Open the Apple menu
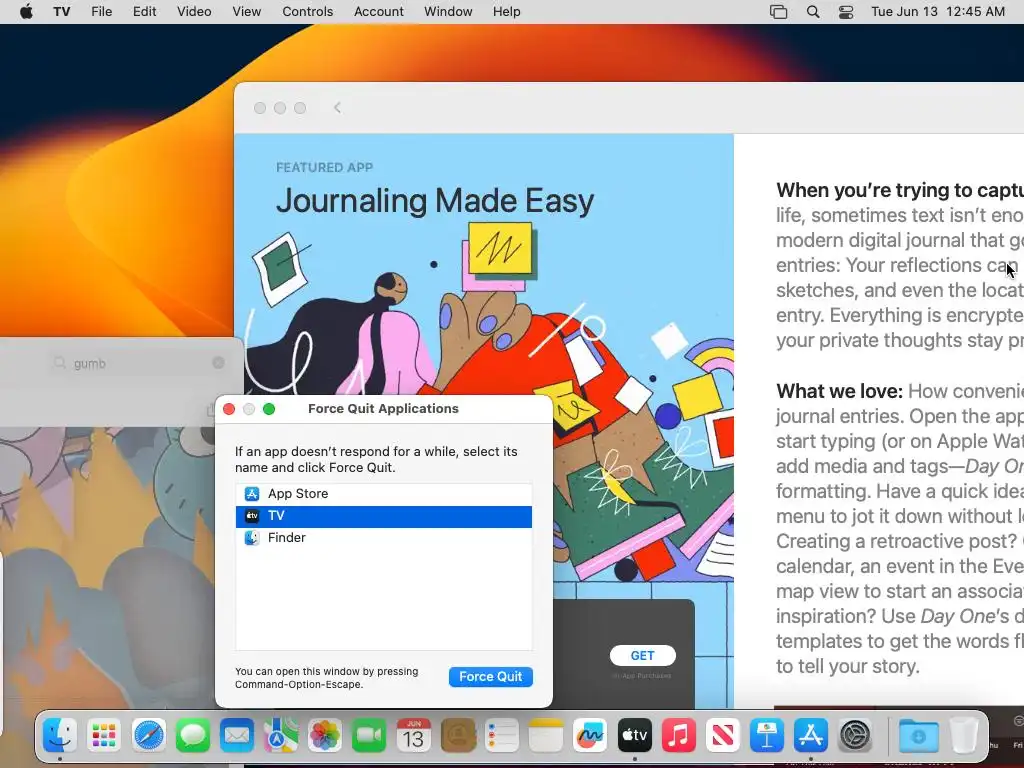Viewport: 1024px width, 768px height. click(26, 12)
